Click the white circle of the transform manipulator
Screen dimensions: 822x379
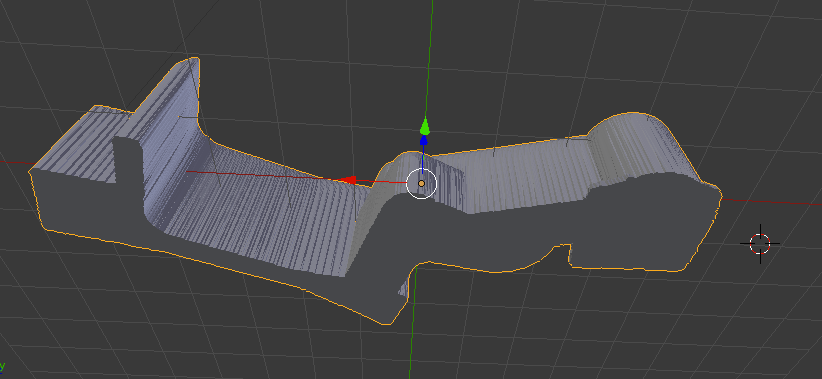click(421, 183)
